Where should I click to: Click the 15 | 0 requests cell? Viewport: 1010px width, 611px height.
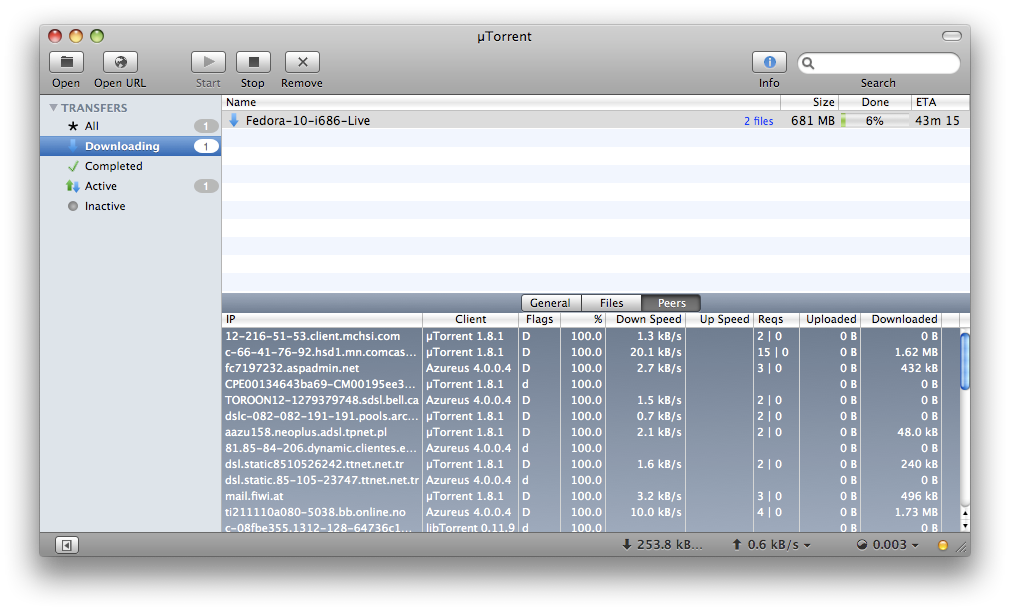(x=773, y=352)
